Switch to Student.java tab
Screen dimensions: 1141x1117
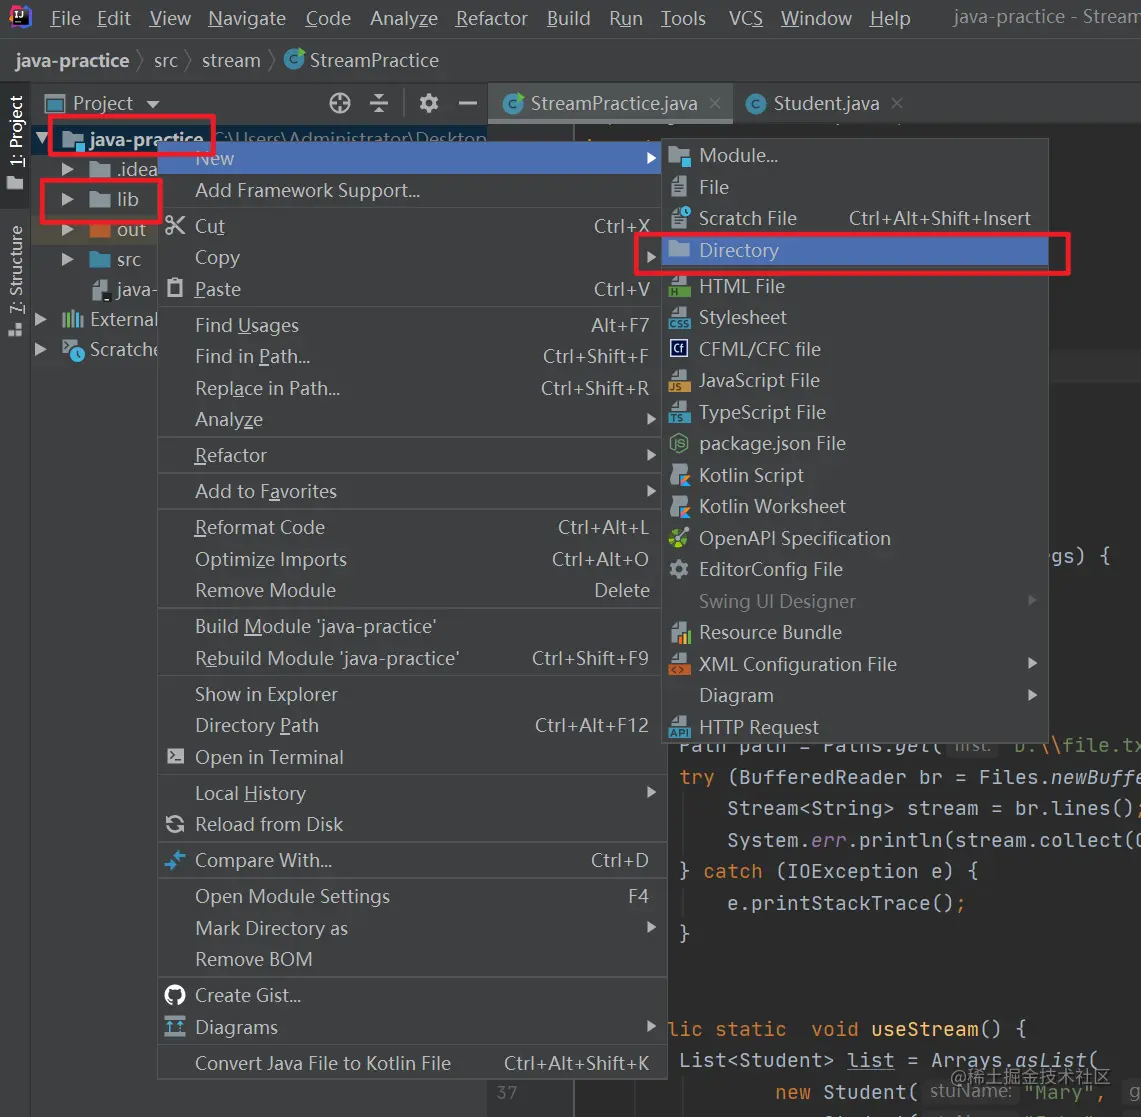(825, 104)
